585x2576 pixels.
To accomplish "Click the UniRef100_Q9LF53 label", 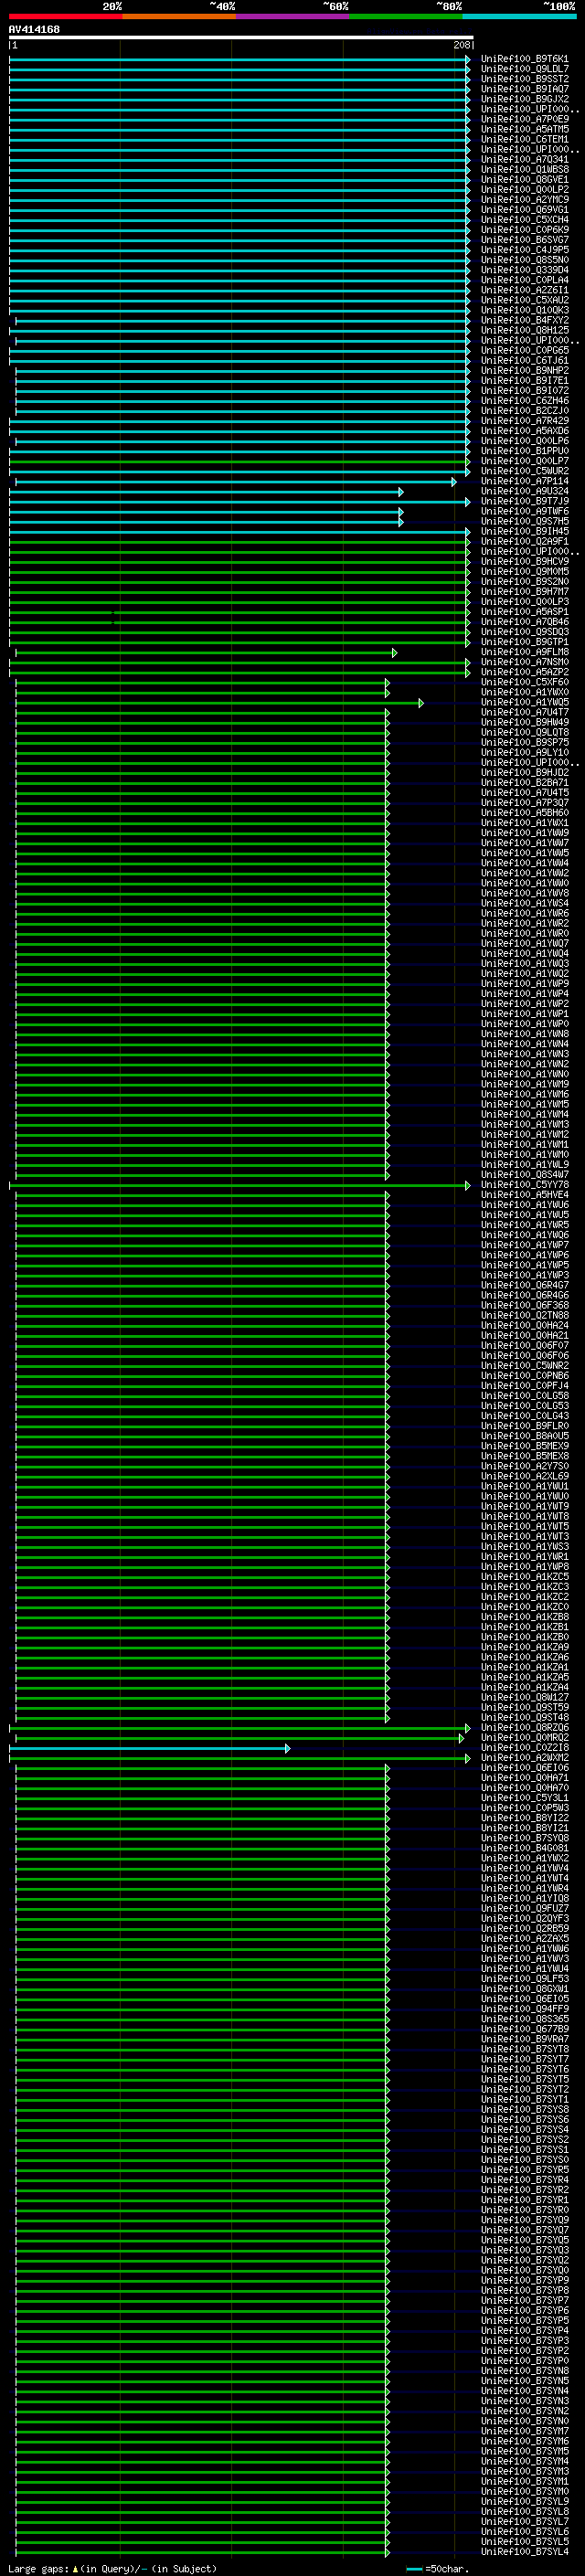I will 525,1979.
